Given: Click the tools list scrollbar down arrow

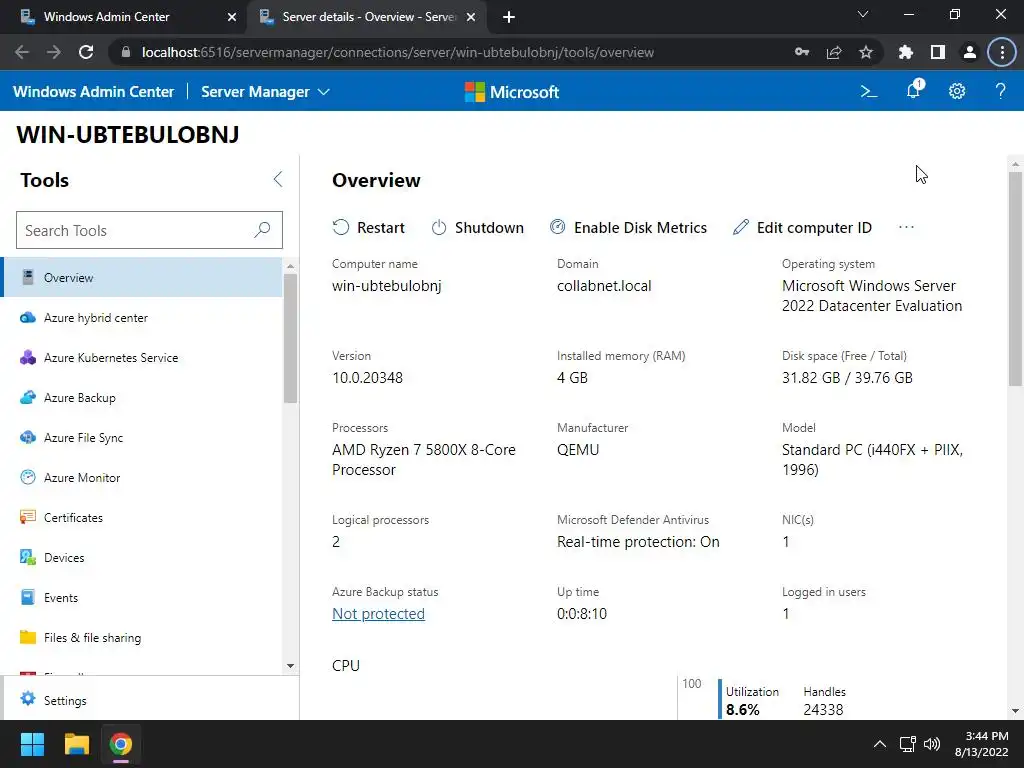Looking at the screenshot, I should 291,665.
